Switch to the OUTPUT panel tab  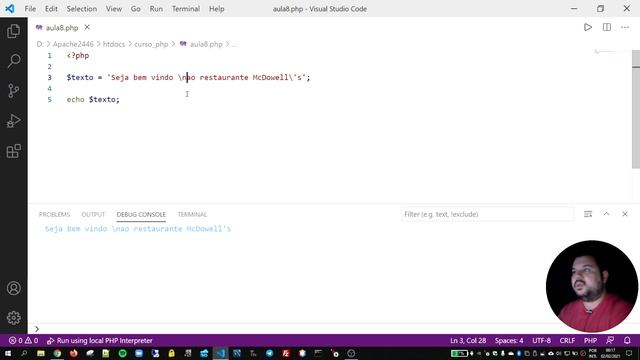pyautogui.click(x=93, y=214)
